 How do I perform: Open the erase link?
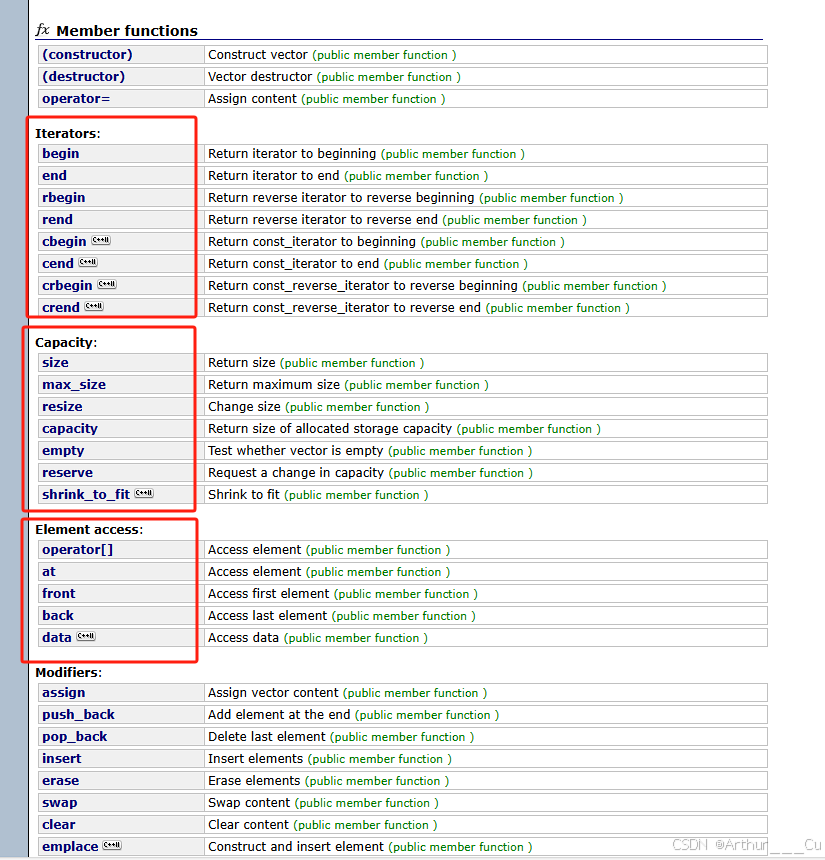click(60, 780)
